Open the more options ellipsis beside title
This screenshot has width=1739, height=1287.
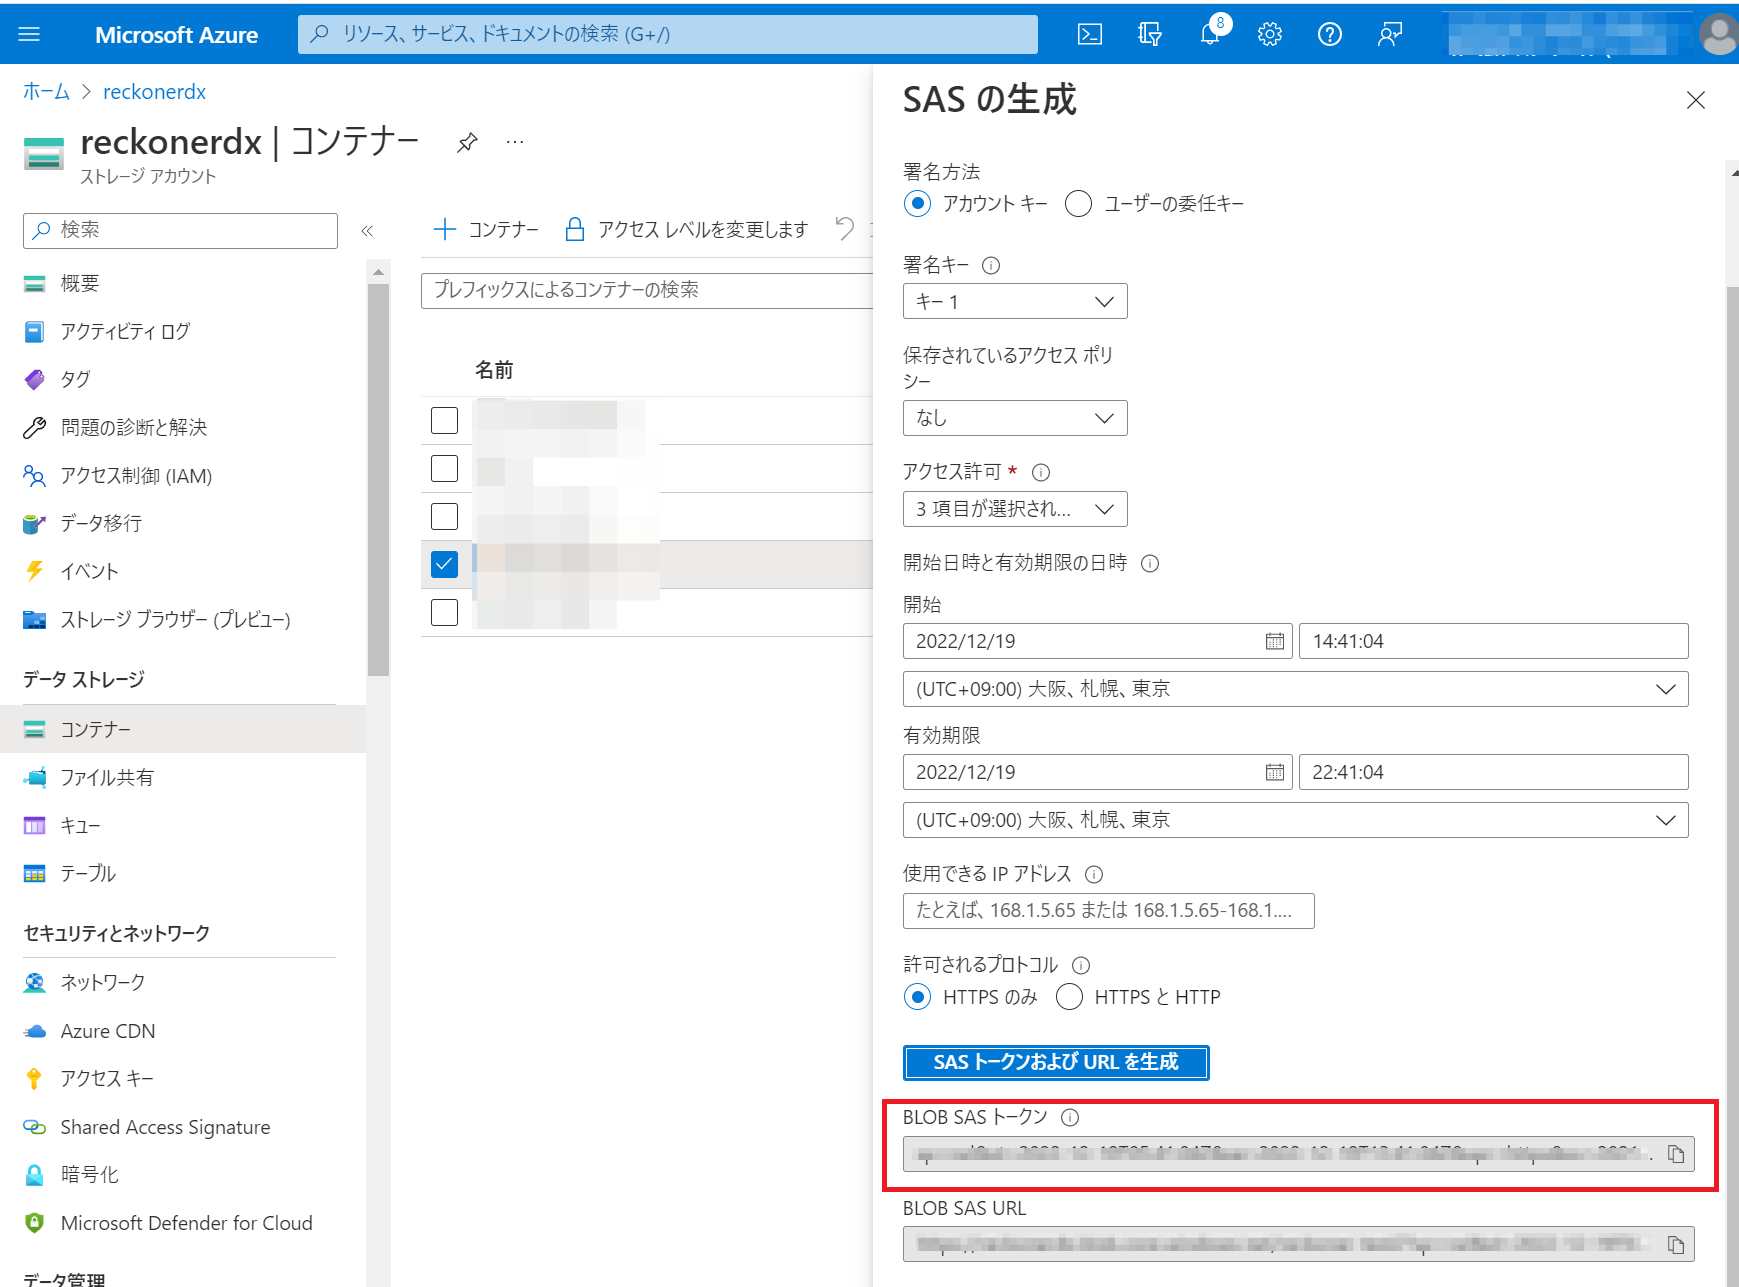pyautogui.click(x=515, y=142)
